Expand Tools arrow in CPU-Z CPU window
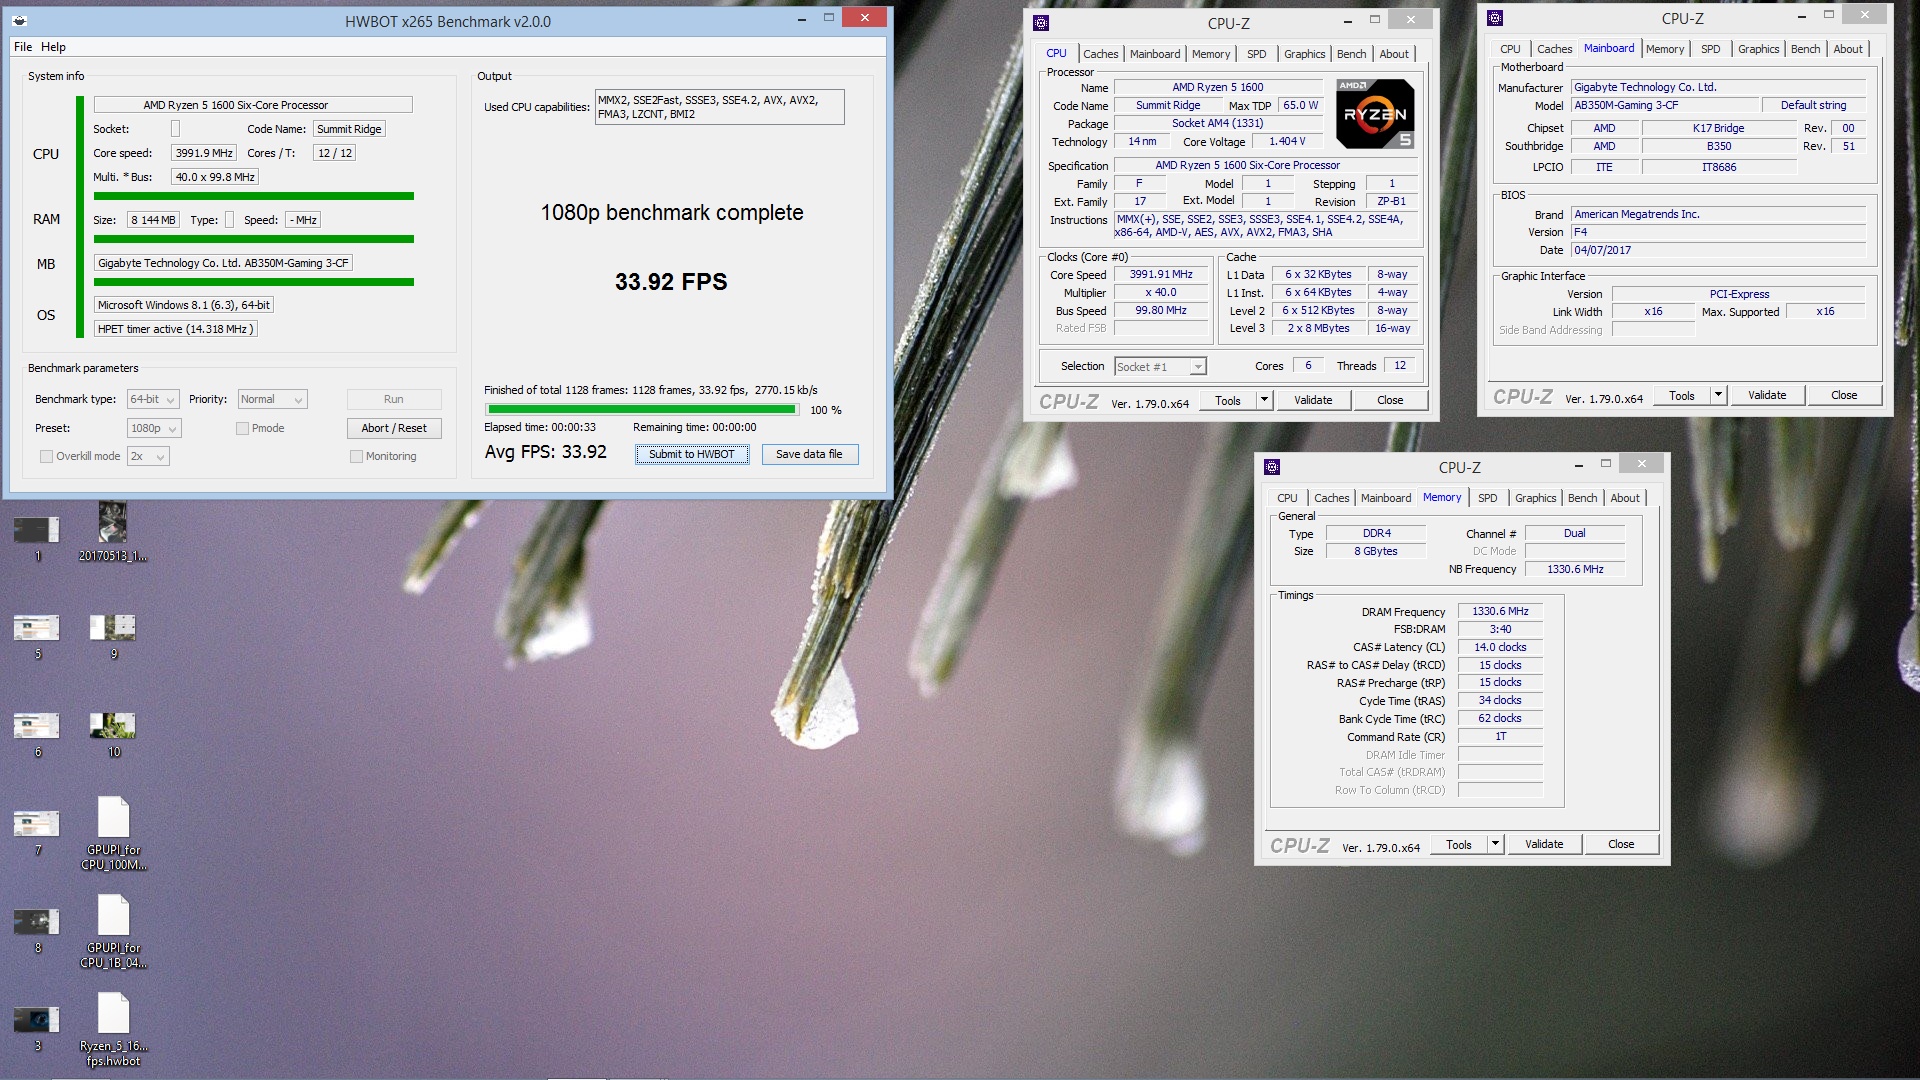This screenshot has height=1080, width=1920. (1264, 400)
